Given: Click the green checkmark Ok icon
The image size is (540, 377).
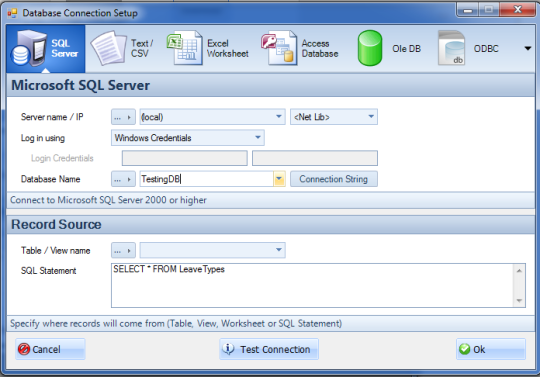Looking at the screenshot, I should (x=465, y=349).
